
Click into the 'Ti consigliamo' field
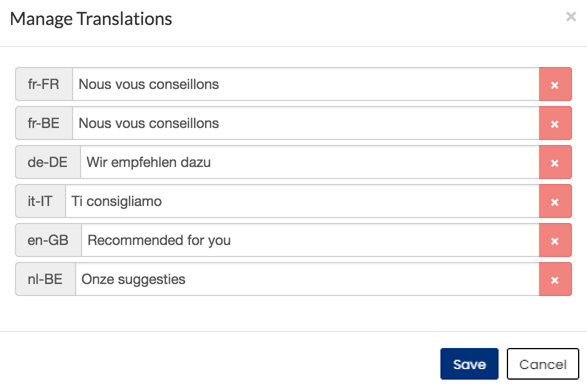pyautogui.click(x=302, y=201)
